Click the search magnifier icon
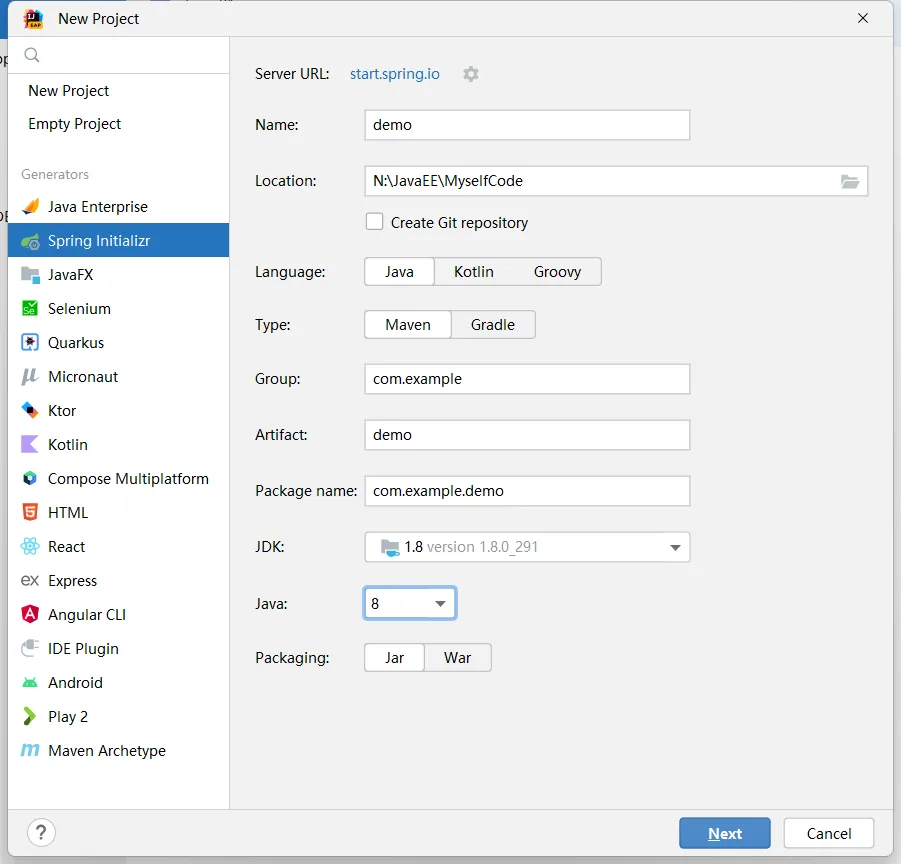The width and height of the screenshot is (901, 864). [x=32, y=55]
